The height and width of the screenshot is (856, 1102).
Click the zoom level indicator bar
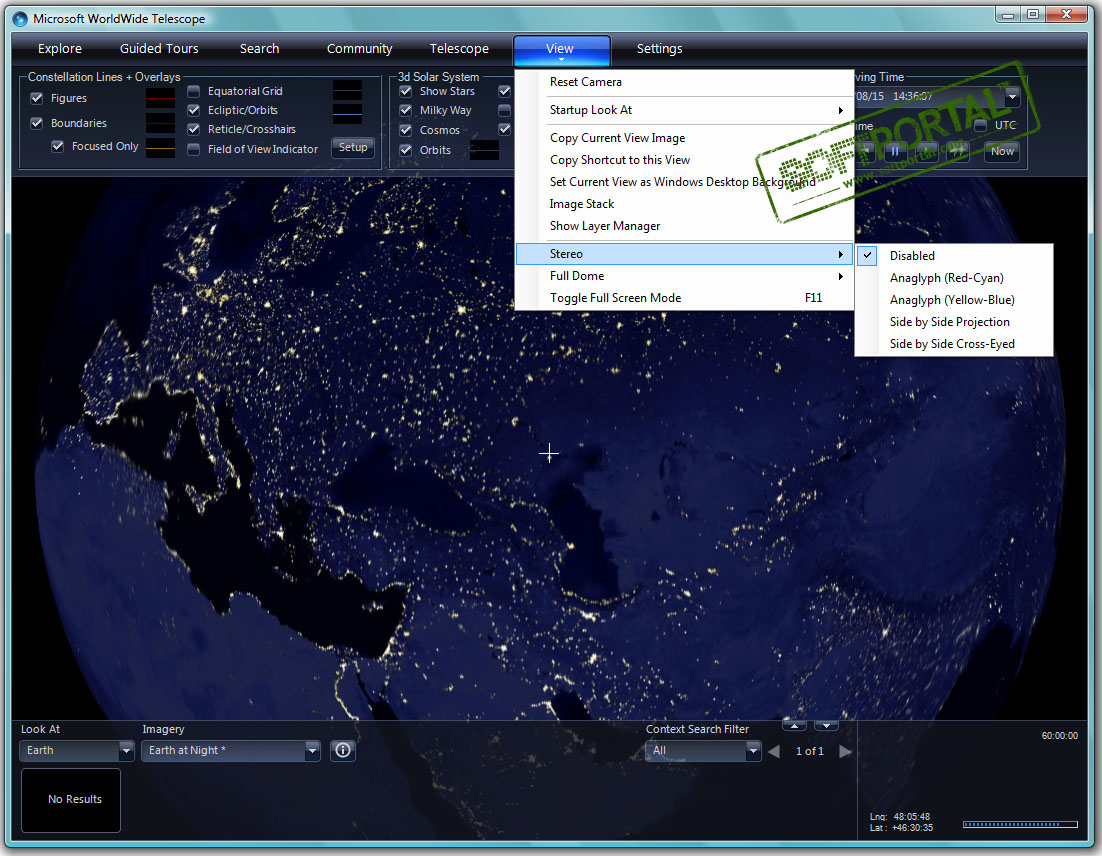point(1020,824)
